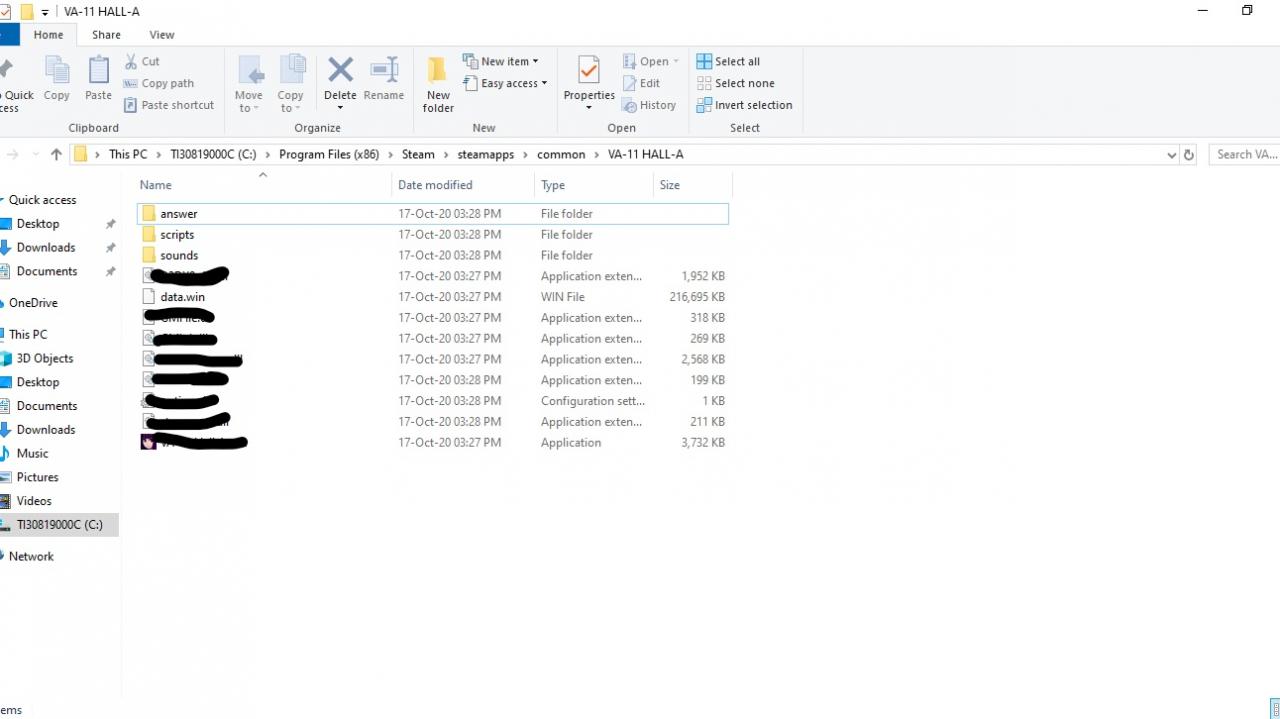Open the Music folder in navigation pane
The width and height of the screenshot is (1280, 719).
click(32, 454)
